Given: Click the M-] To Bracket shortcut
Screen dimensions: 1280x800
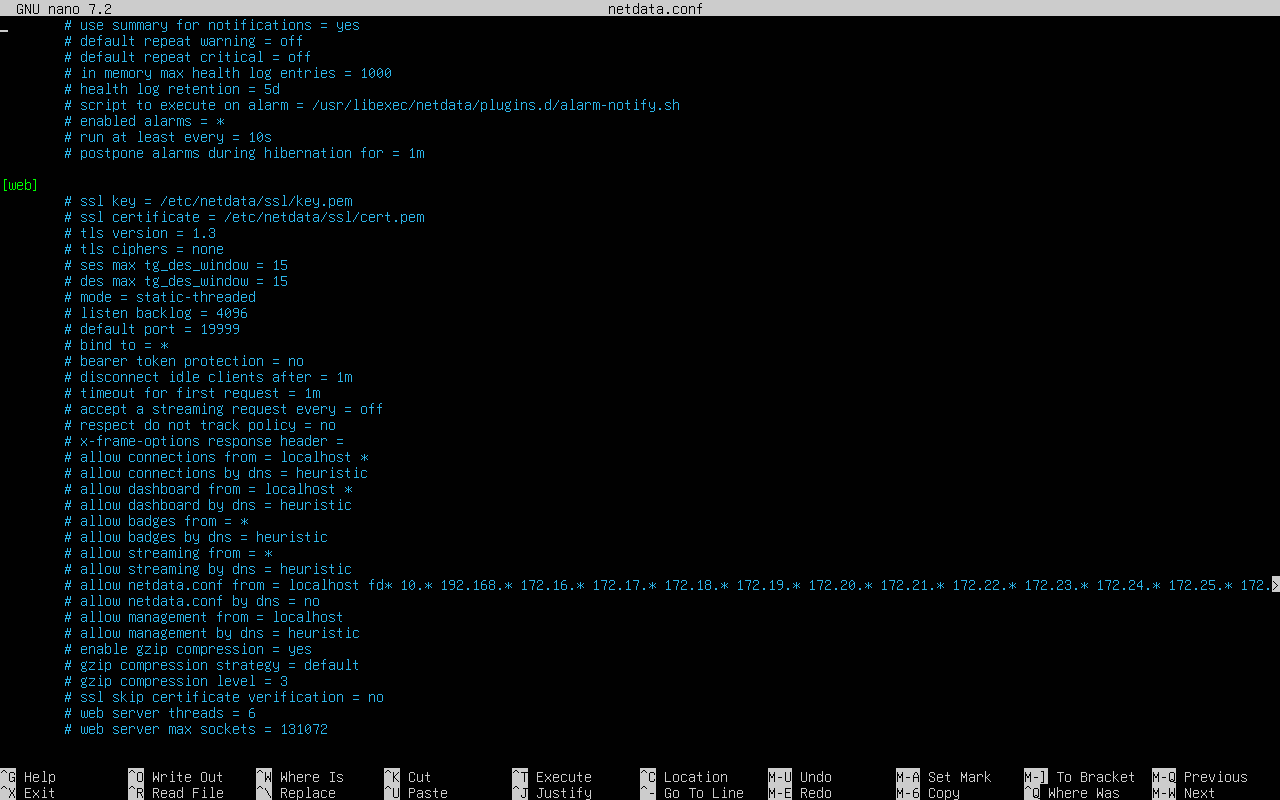Looking at the screenshot, I should (x=1080, y=777).
